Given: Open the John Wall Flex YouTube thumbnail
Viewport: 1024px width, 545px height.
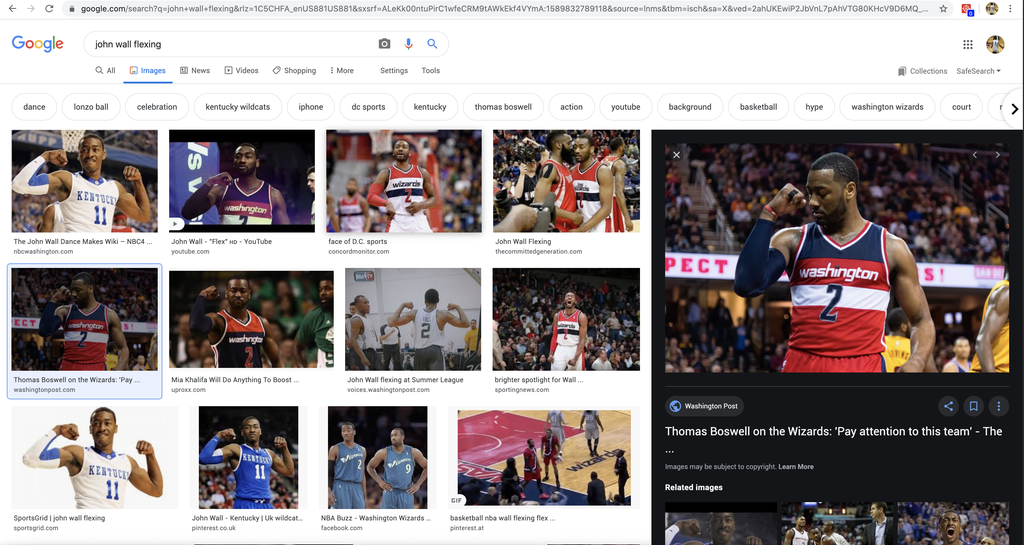Looking at the screenshot, I should (x=242, y=181).
